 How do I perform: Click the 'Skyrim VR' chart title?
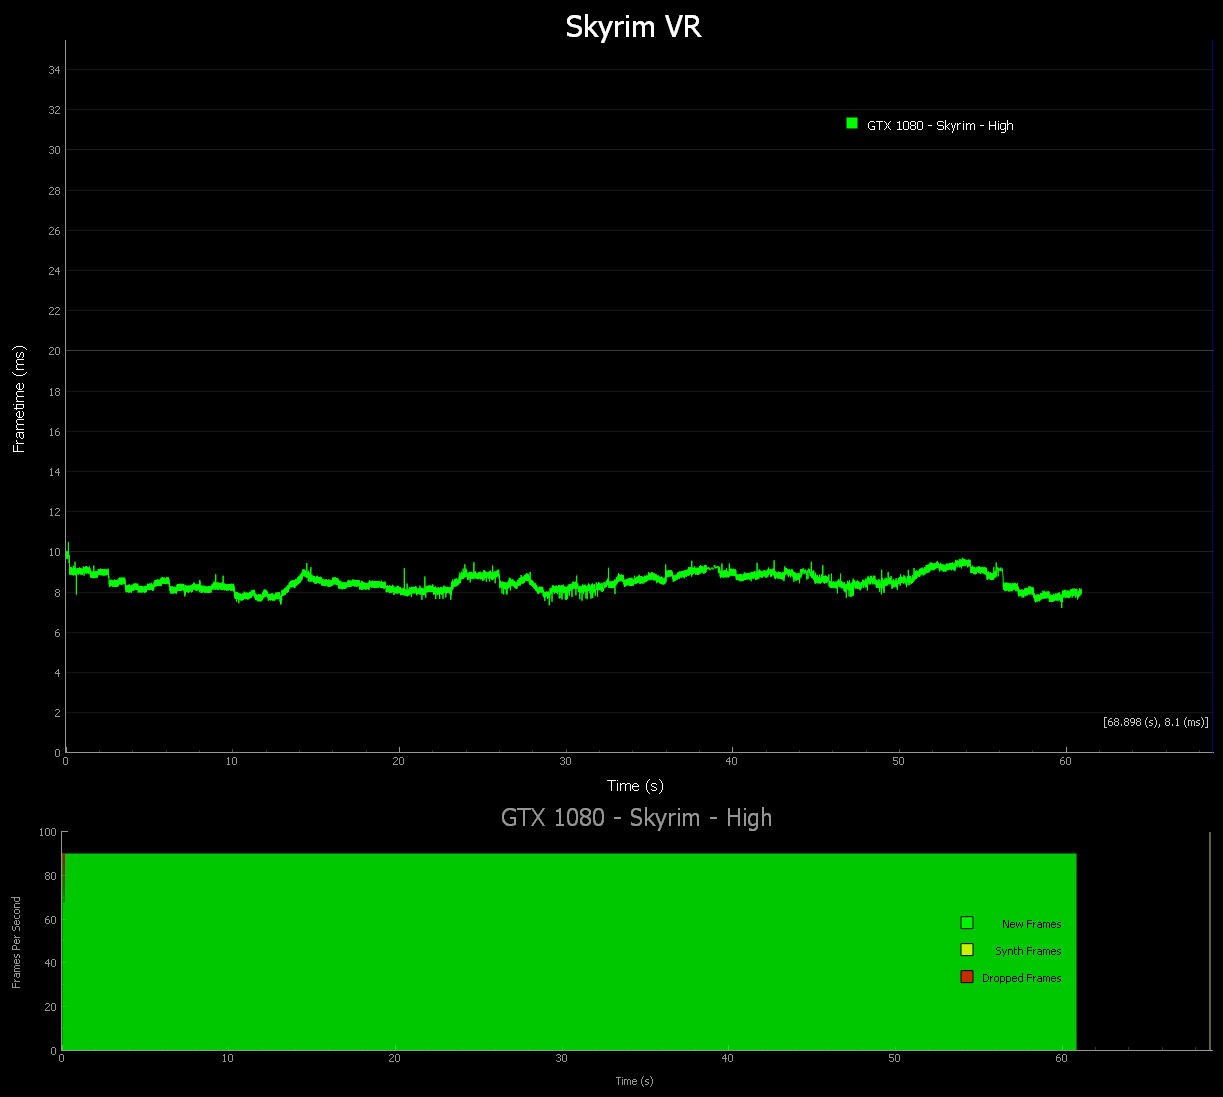633,27
